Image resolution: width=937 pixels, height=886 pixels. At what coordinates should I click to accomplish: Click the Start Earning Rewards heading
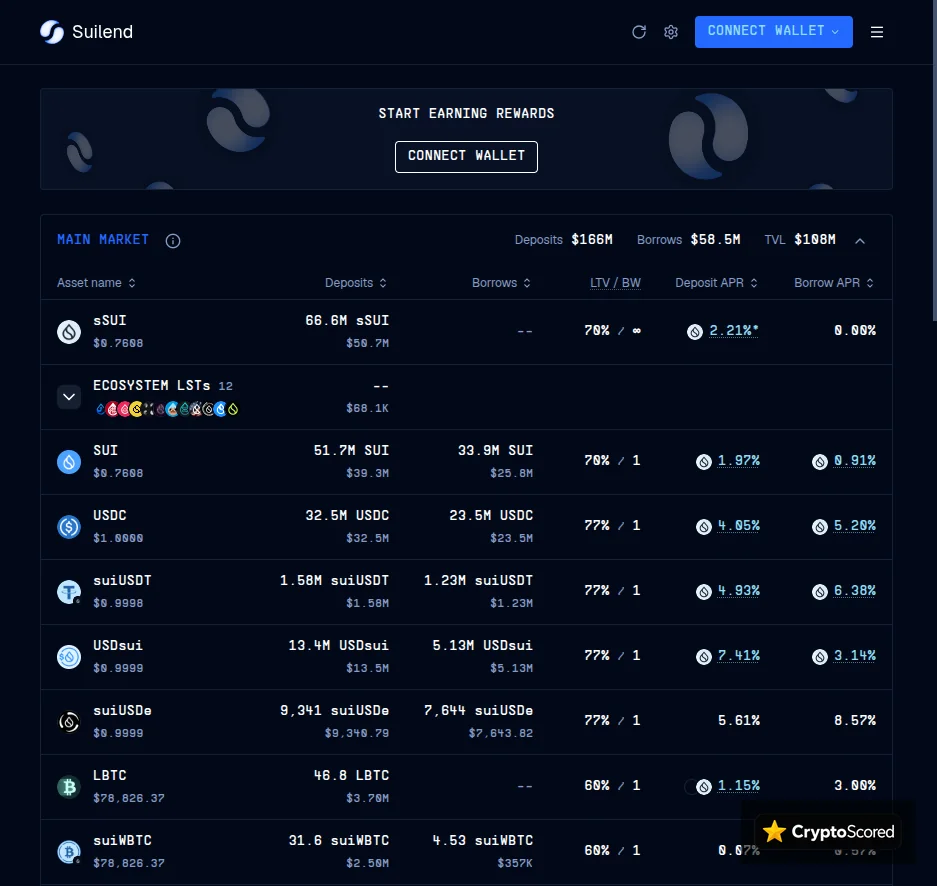click(x=466, y=114)
